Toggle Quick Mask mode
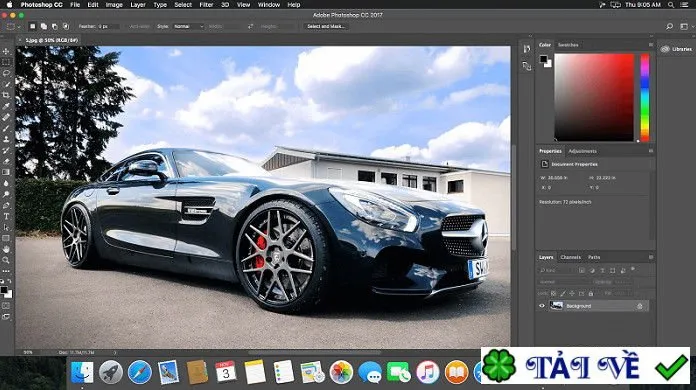 (6, 306)
